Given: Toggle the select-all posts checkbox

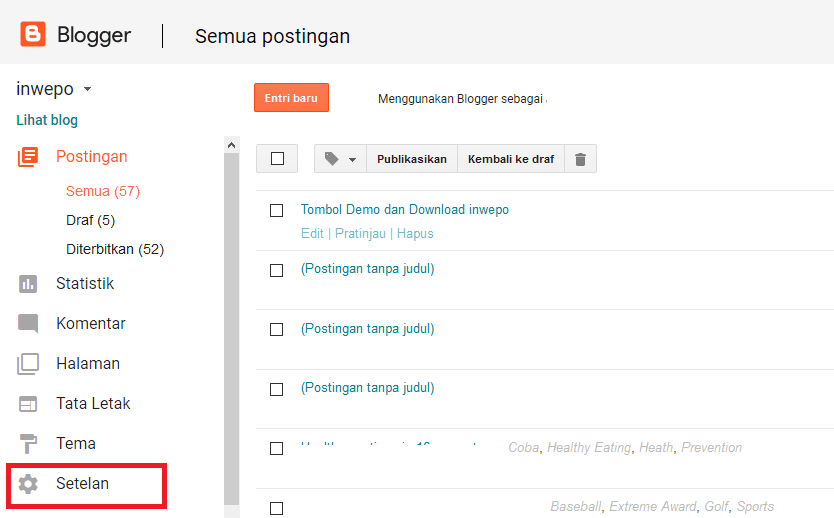Looking at the screenshot, I should pos(277,159).
